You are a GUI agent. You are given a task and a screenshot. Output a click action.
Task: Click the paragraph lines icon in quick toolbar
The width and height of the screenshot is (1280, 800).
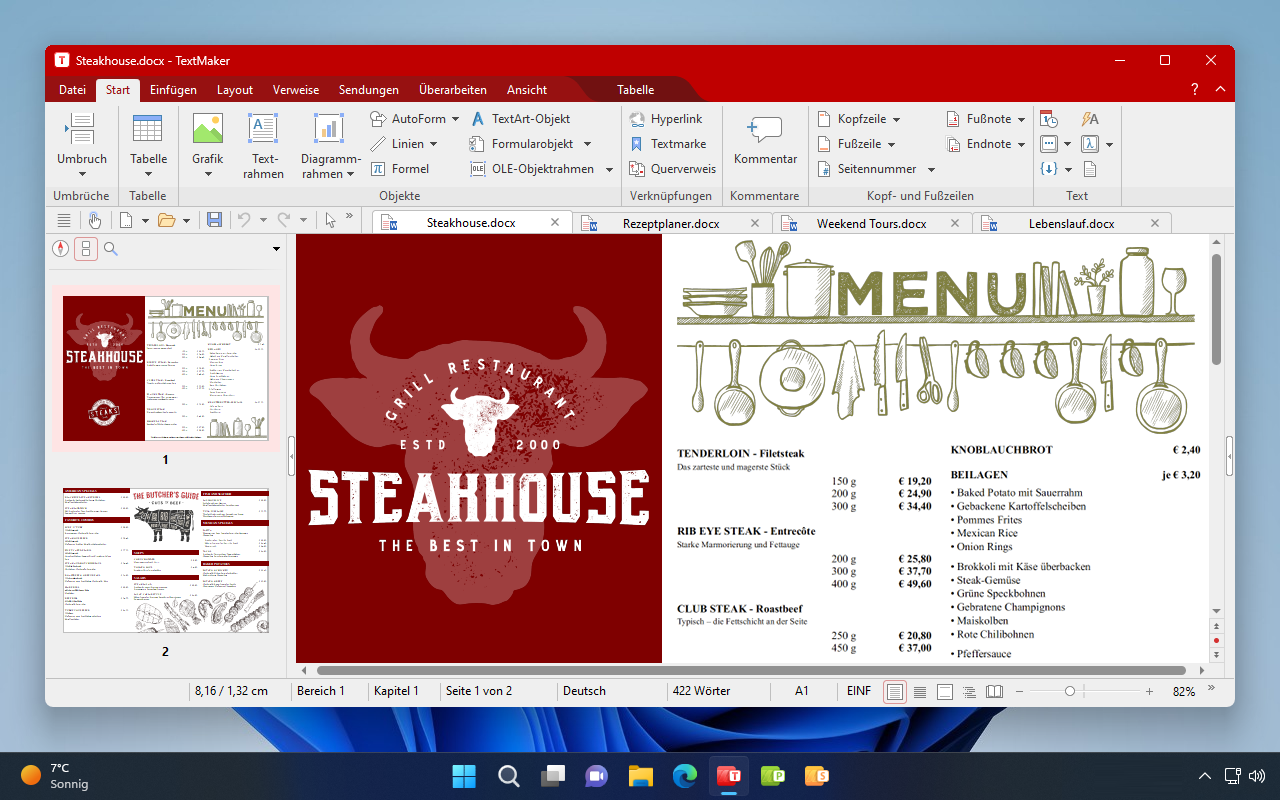(x=64, y=220)
